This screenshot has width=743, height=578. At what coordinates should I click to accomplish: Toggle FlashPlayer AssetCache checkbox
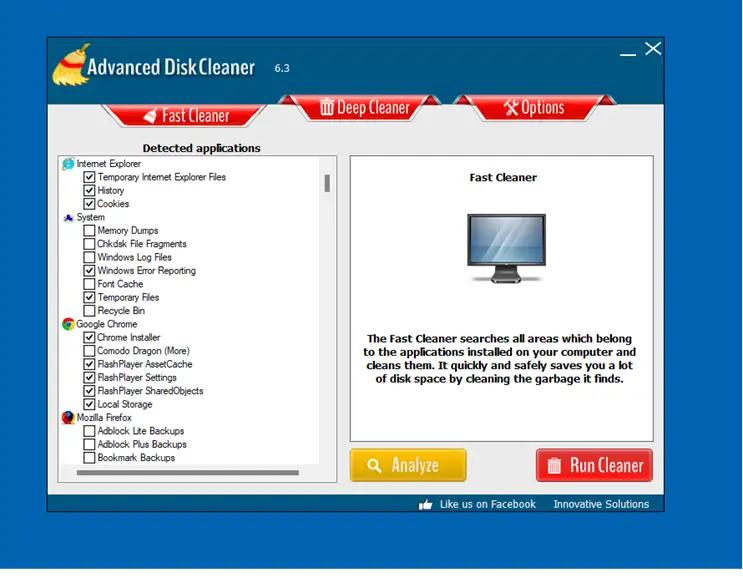[x=89, y=364]
